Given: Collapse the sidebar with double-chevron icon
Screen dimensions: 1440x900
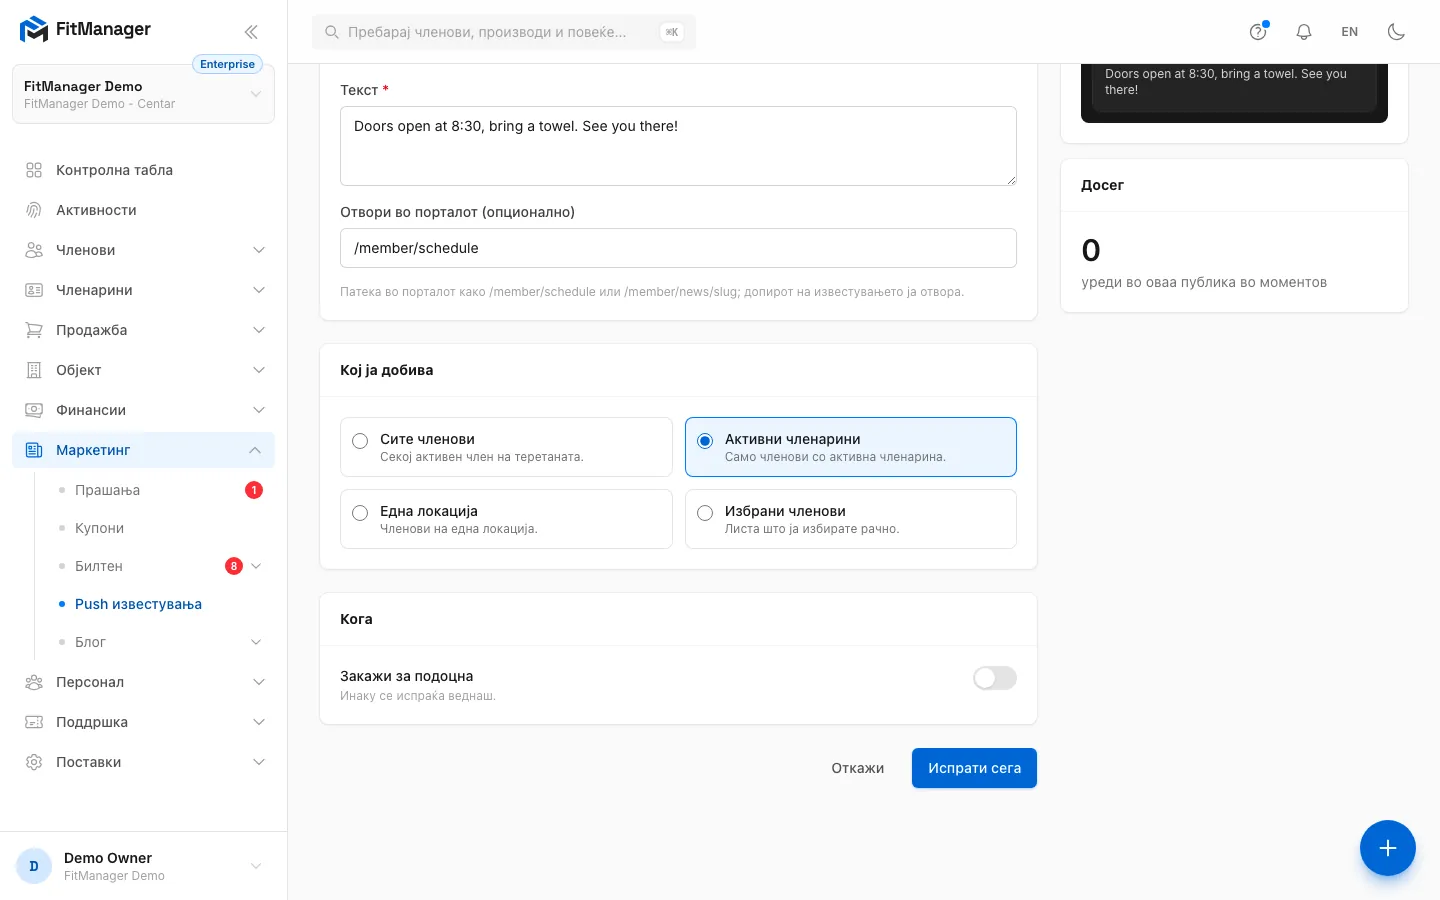Looking at the screenshot, I should point(251,32).
